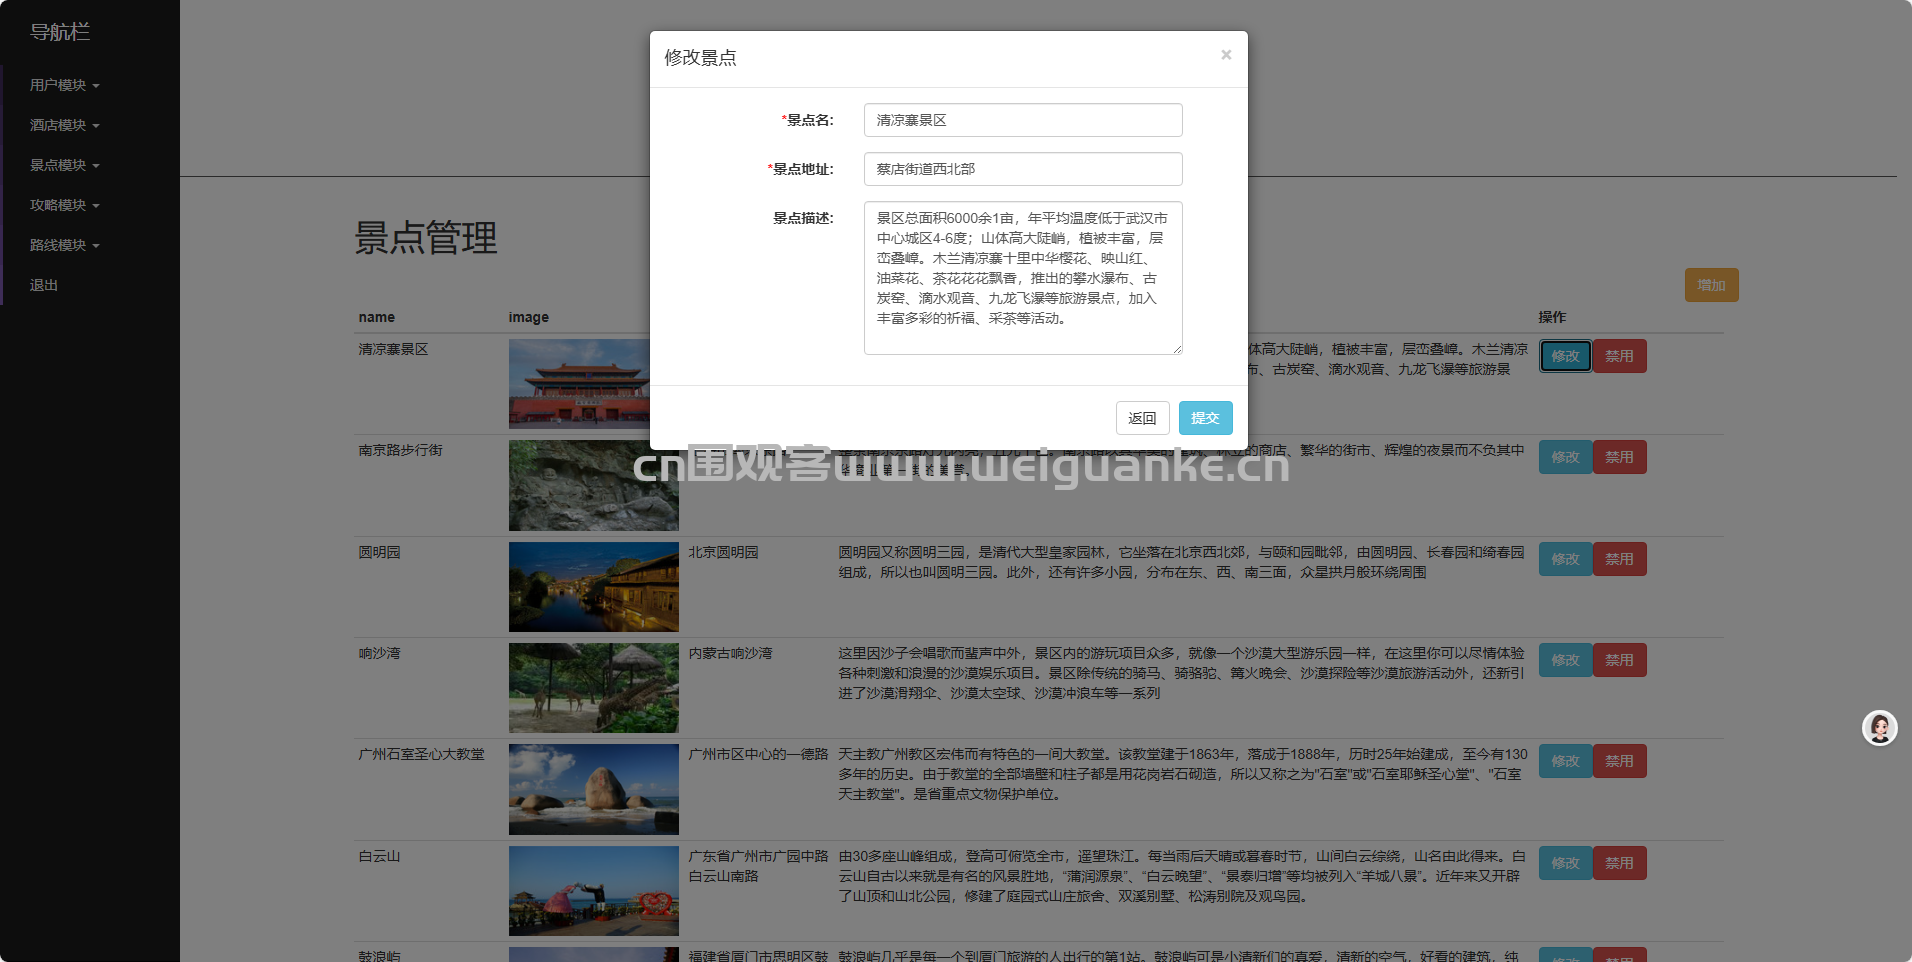Select the 广州市区中心的一德路 address cell
Image resolution: width=1912 pixels, height=962 pixels.
tap(758, 754)
